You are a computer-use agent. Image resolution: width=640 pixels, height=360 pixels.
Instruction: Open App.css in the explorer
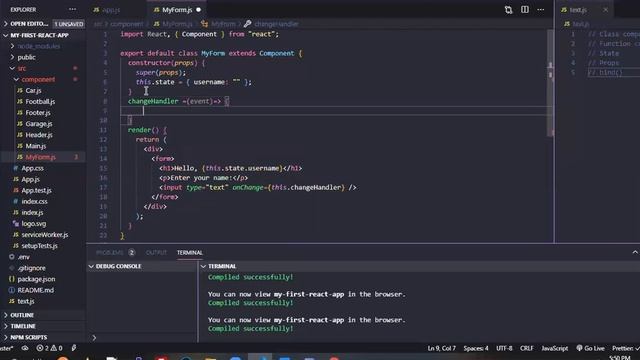[x=32, y=168]
